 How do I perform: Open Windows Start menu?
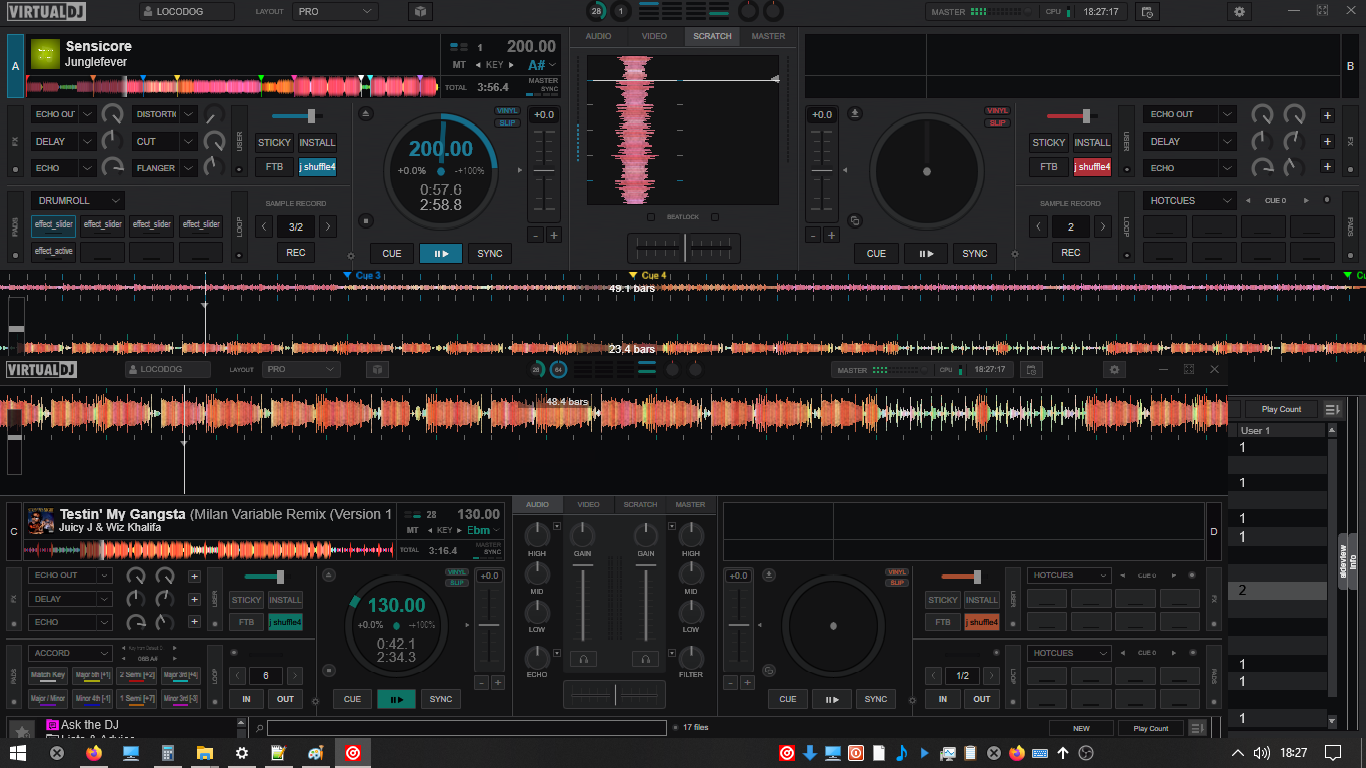tap(19, 753)
